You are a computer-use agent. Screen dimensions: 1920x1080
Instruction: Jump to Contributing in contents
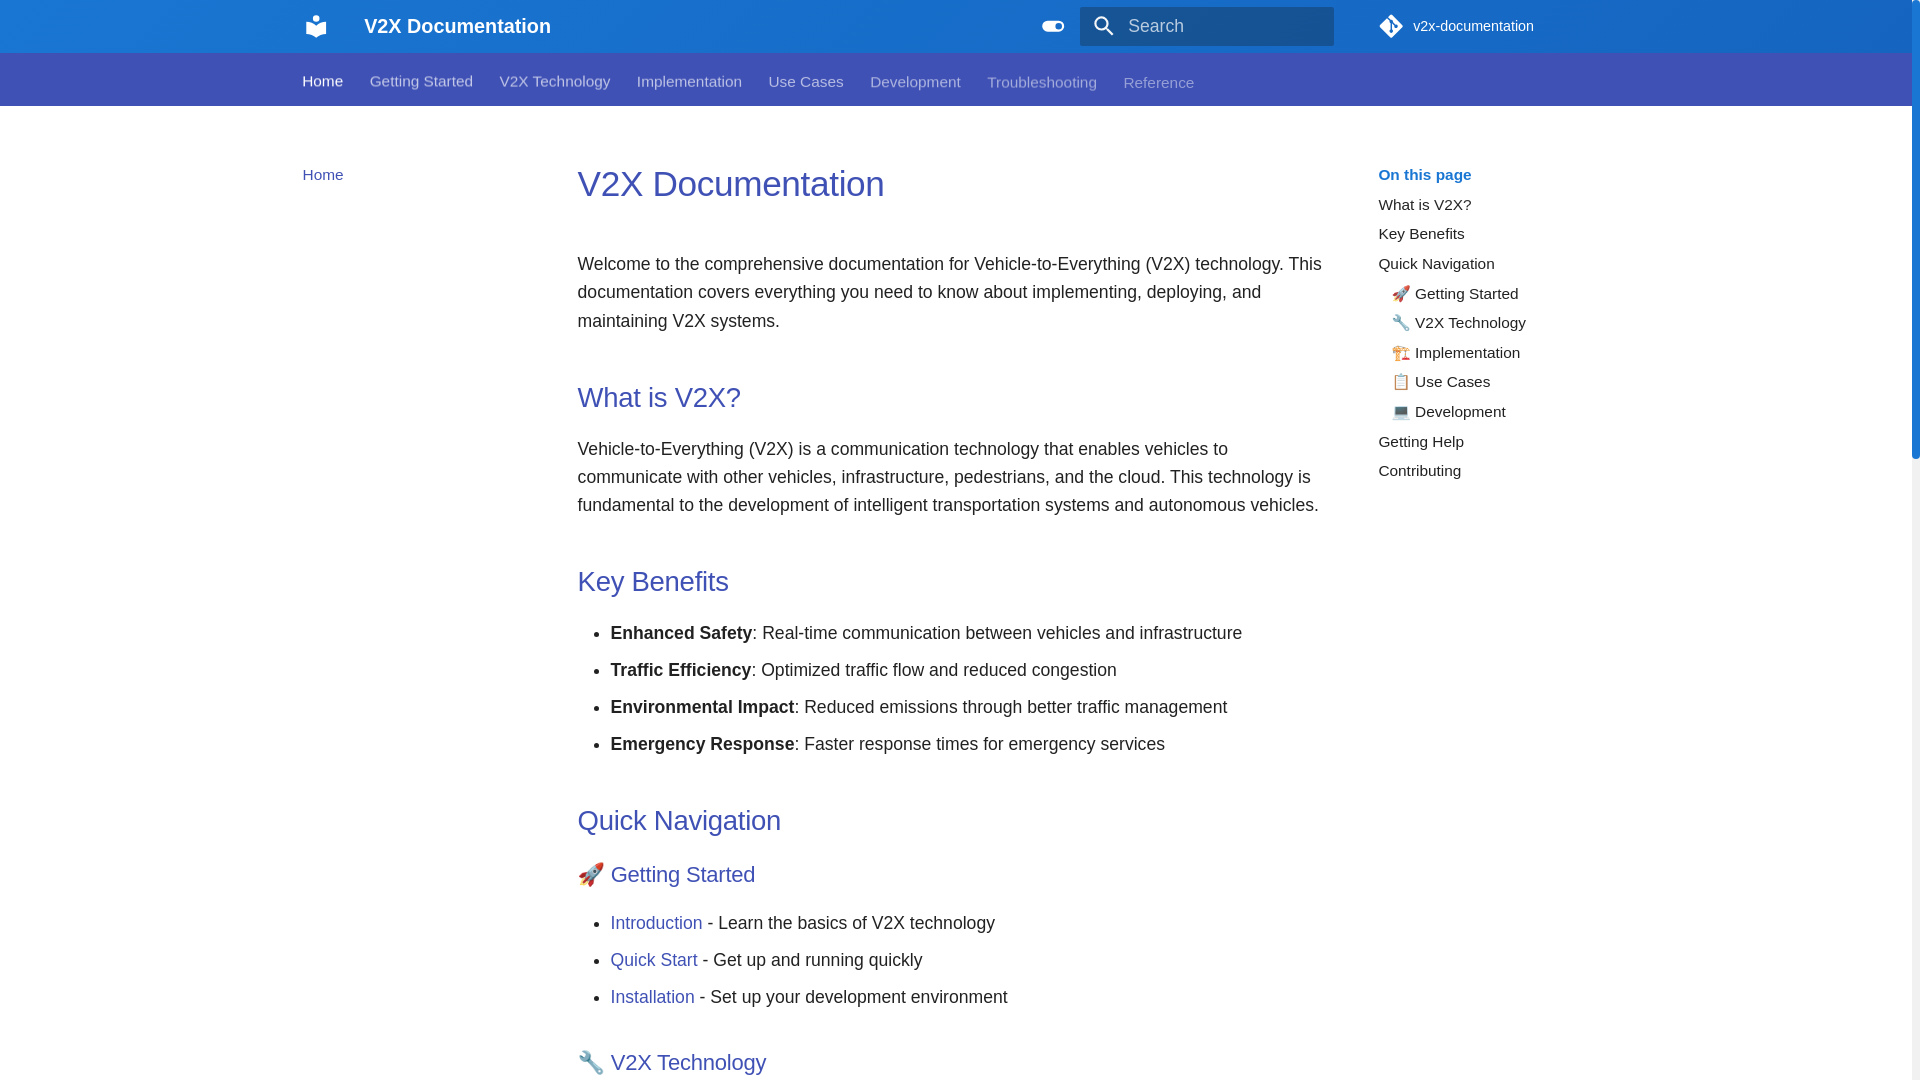point(1419,471)
